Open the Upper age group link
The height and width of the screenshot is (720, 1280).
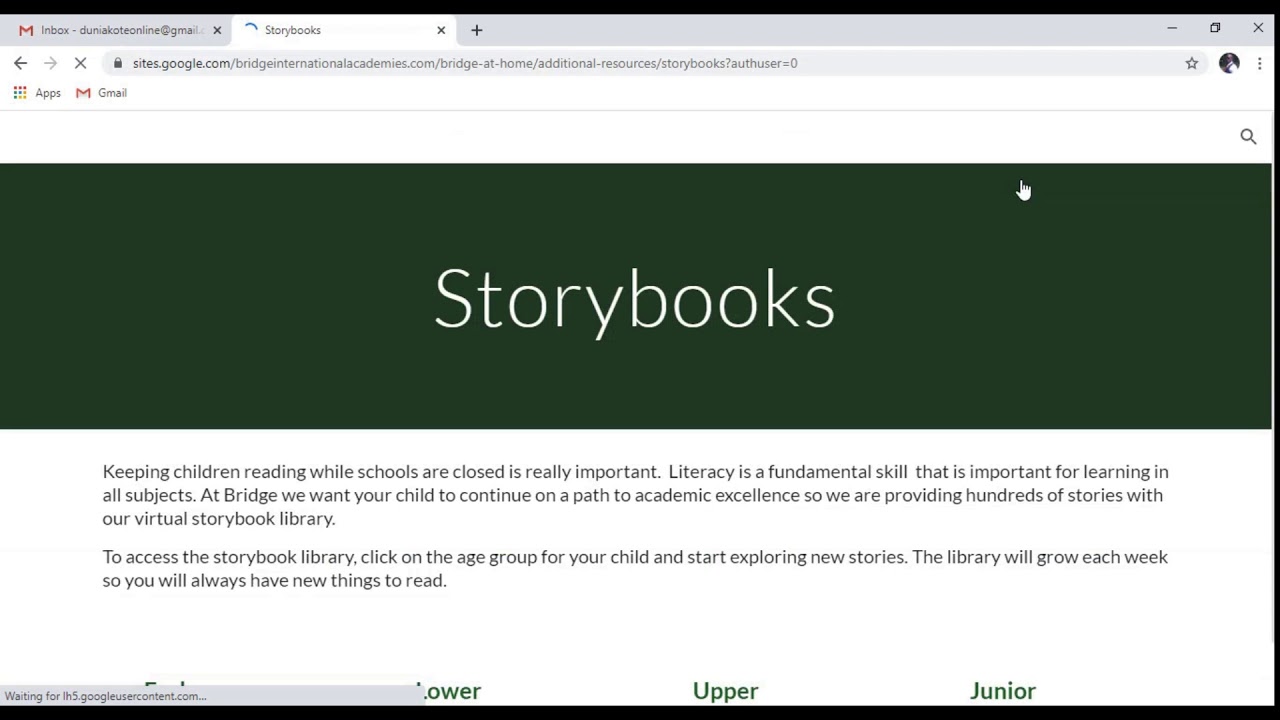pyautogui.click(x=725, y=691)
